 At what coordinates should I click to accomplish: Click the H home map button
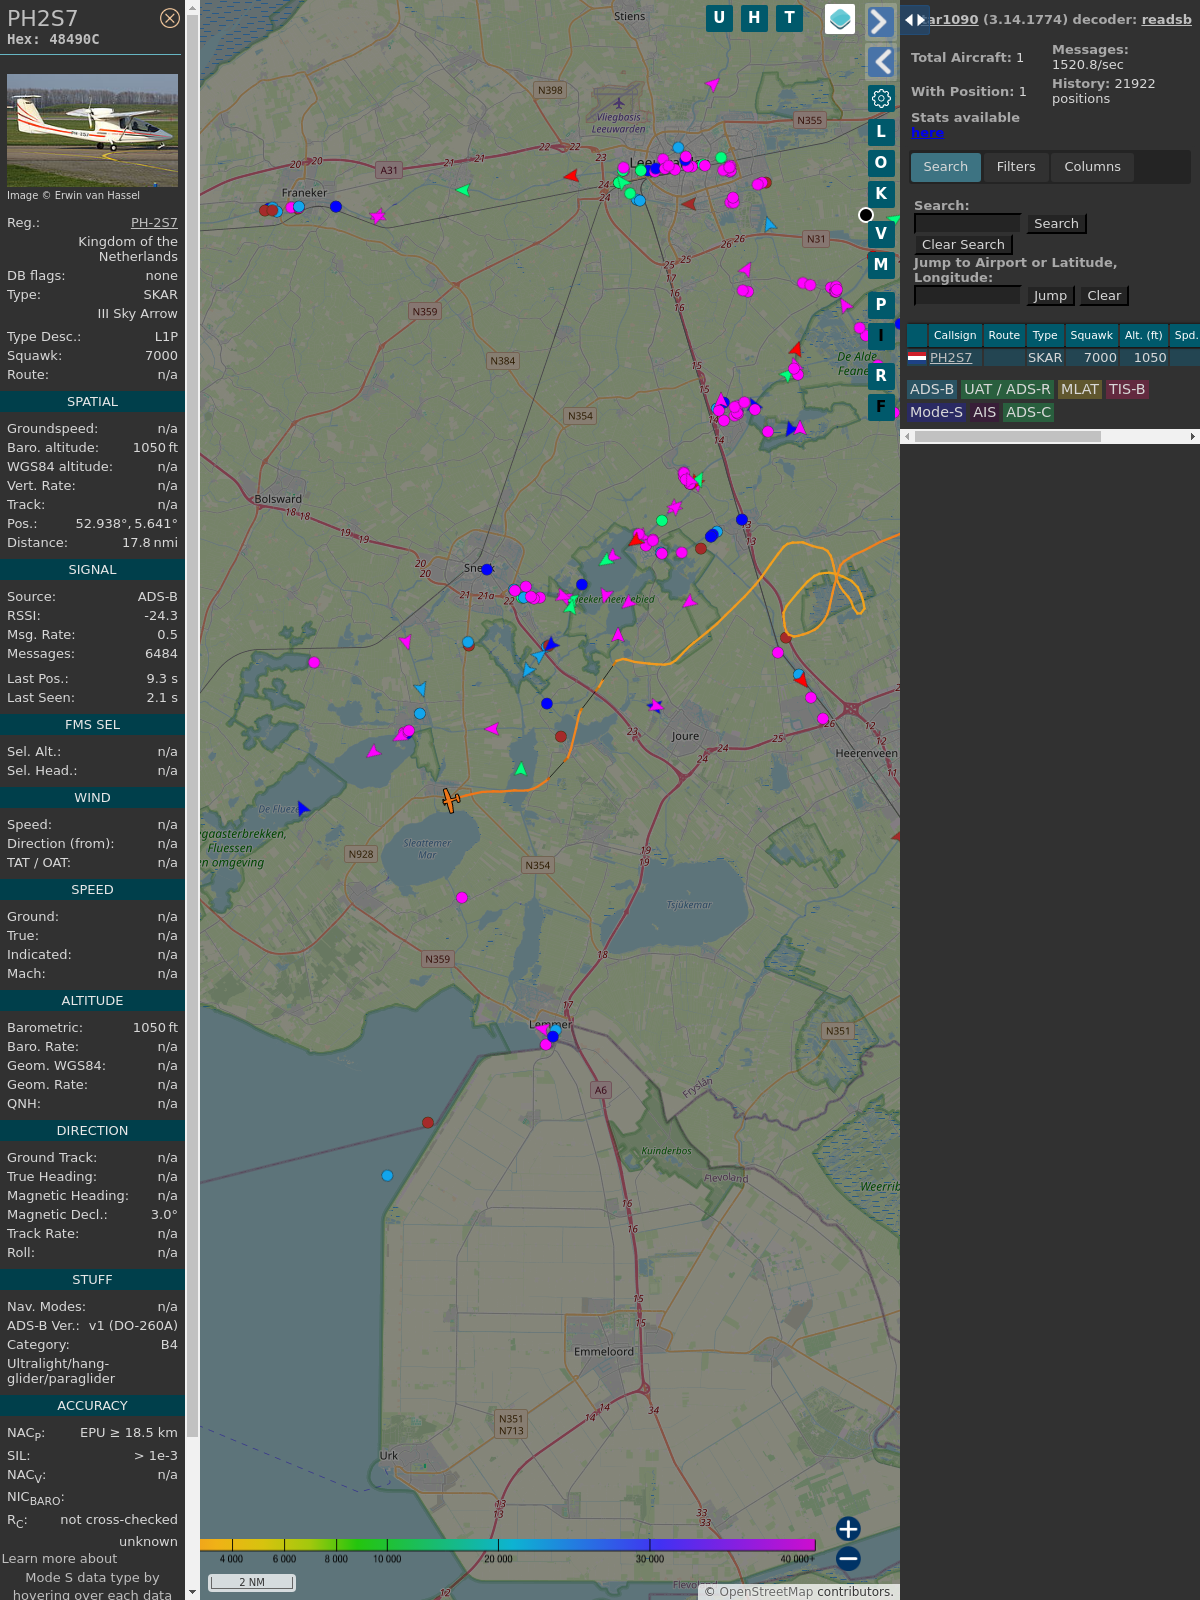coord(754,18)
